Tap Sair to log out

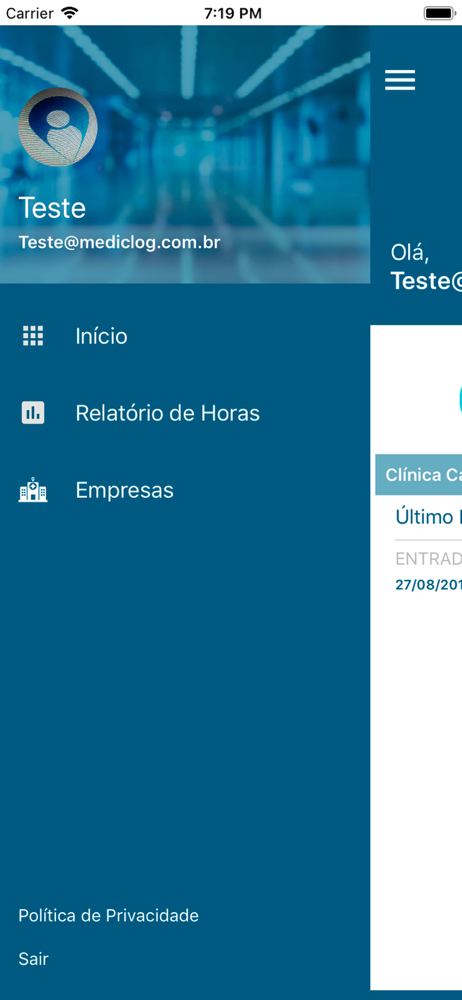coord(33,959)
